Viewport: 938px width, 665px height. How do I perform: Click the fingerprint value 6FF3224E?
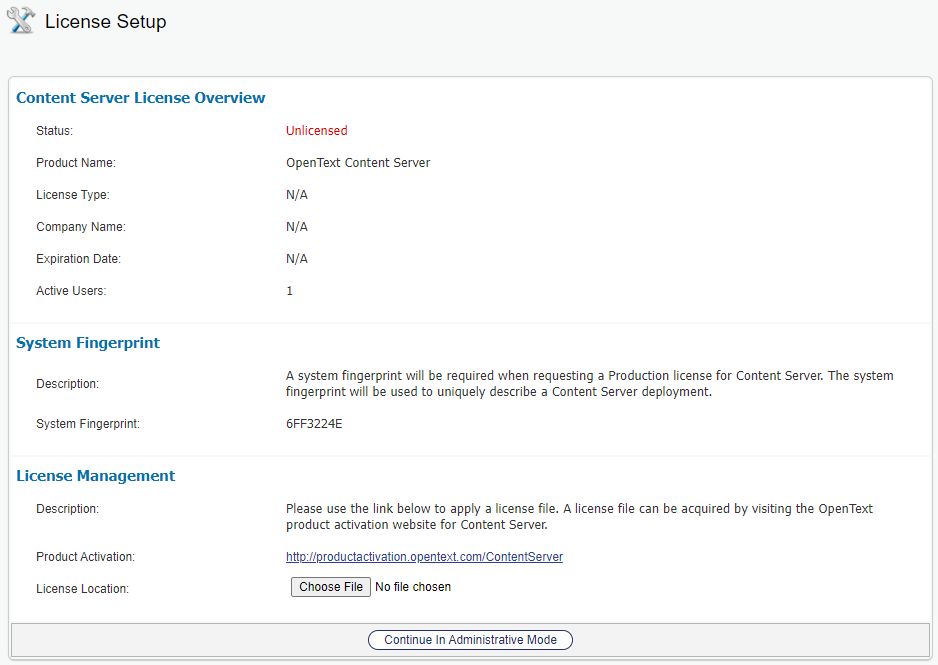[x=314, y=424]
